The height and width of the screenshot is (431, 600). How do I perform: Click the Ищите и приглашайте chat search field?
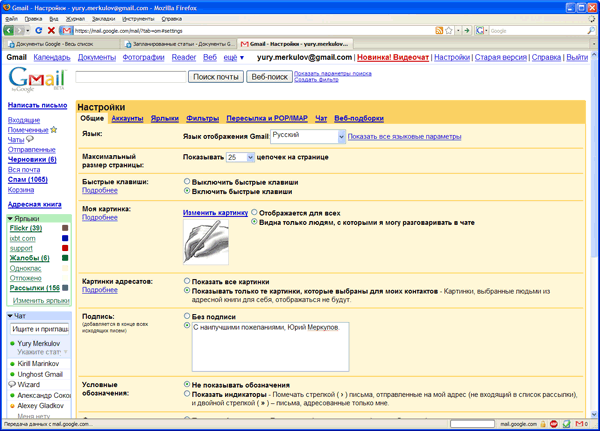(x=40, y=329)
